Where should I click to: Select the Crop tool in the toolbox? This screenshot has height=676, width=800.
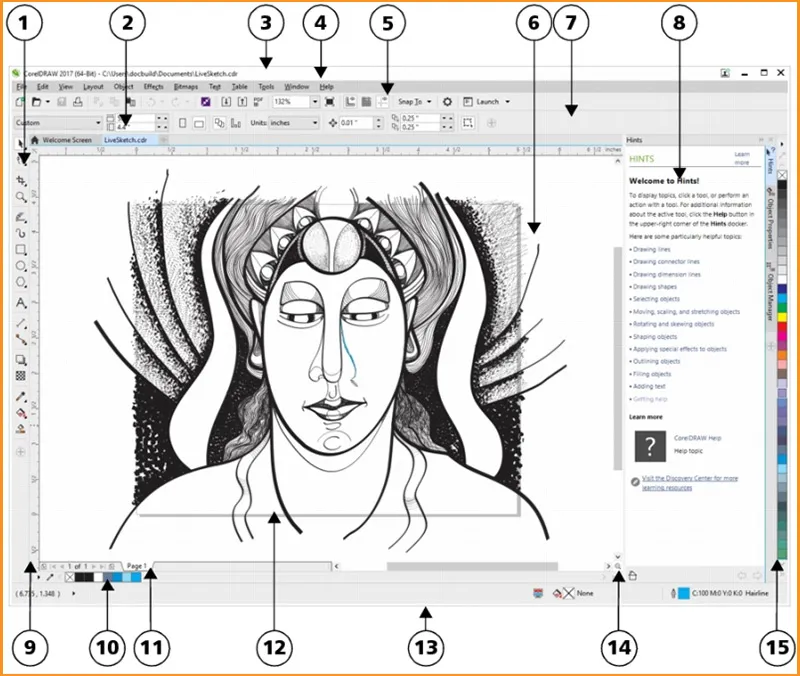(21, 180)
